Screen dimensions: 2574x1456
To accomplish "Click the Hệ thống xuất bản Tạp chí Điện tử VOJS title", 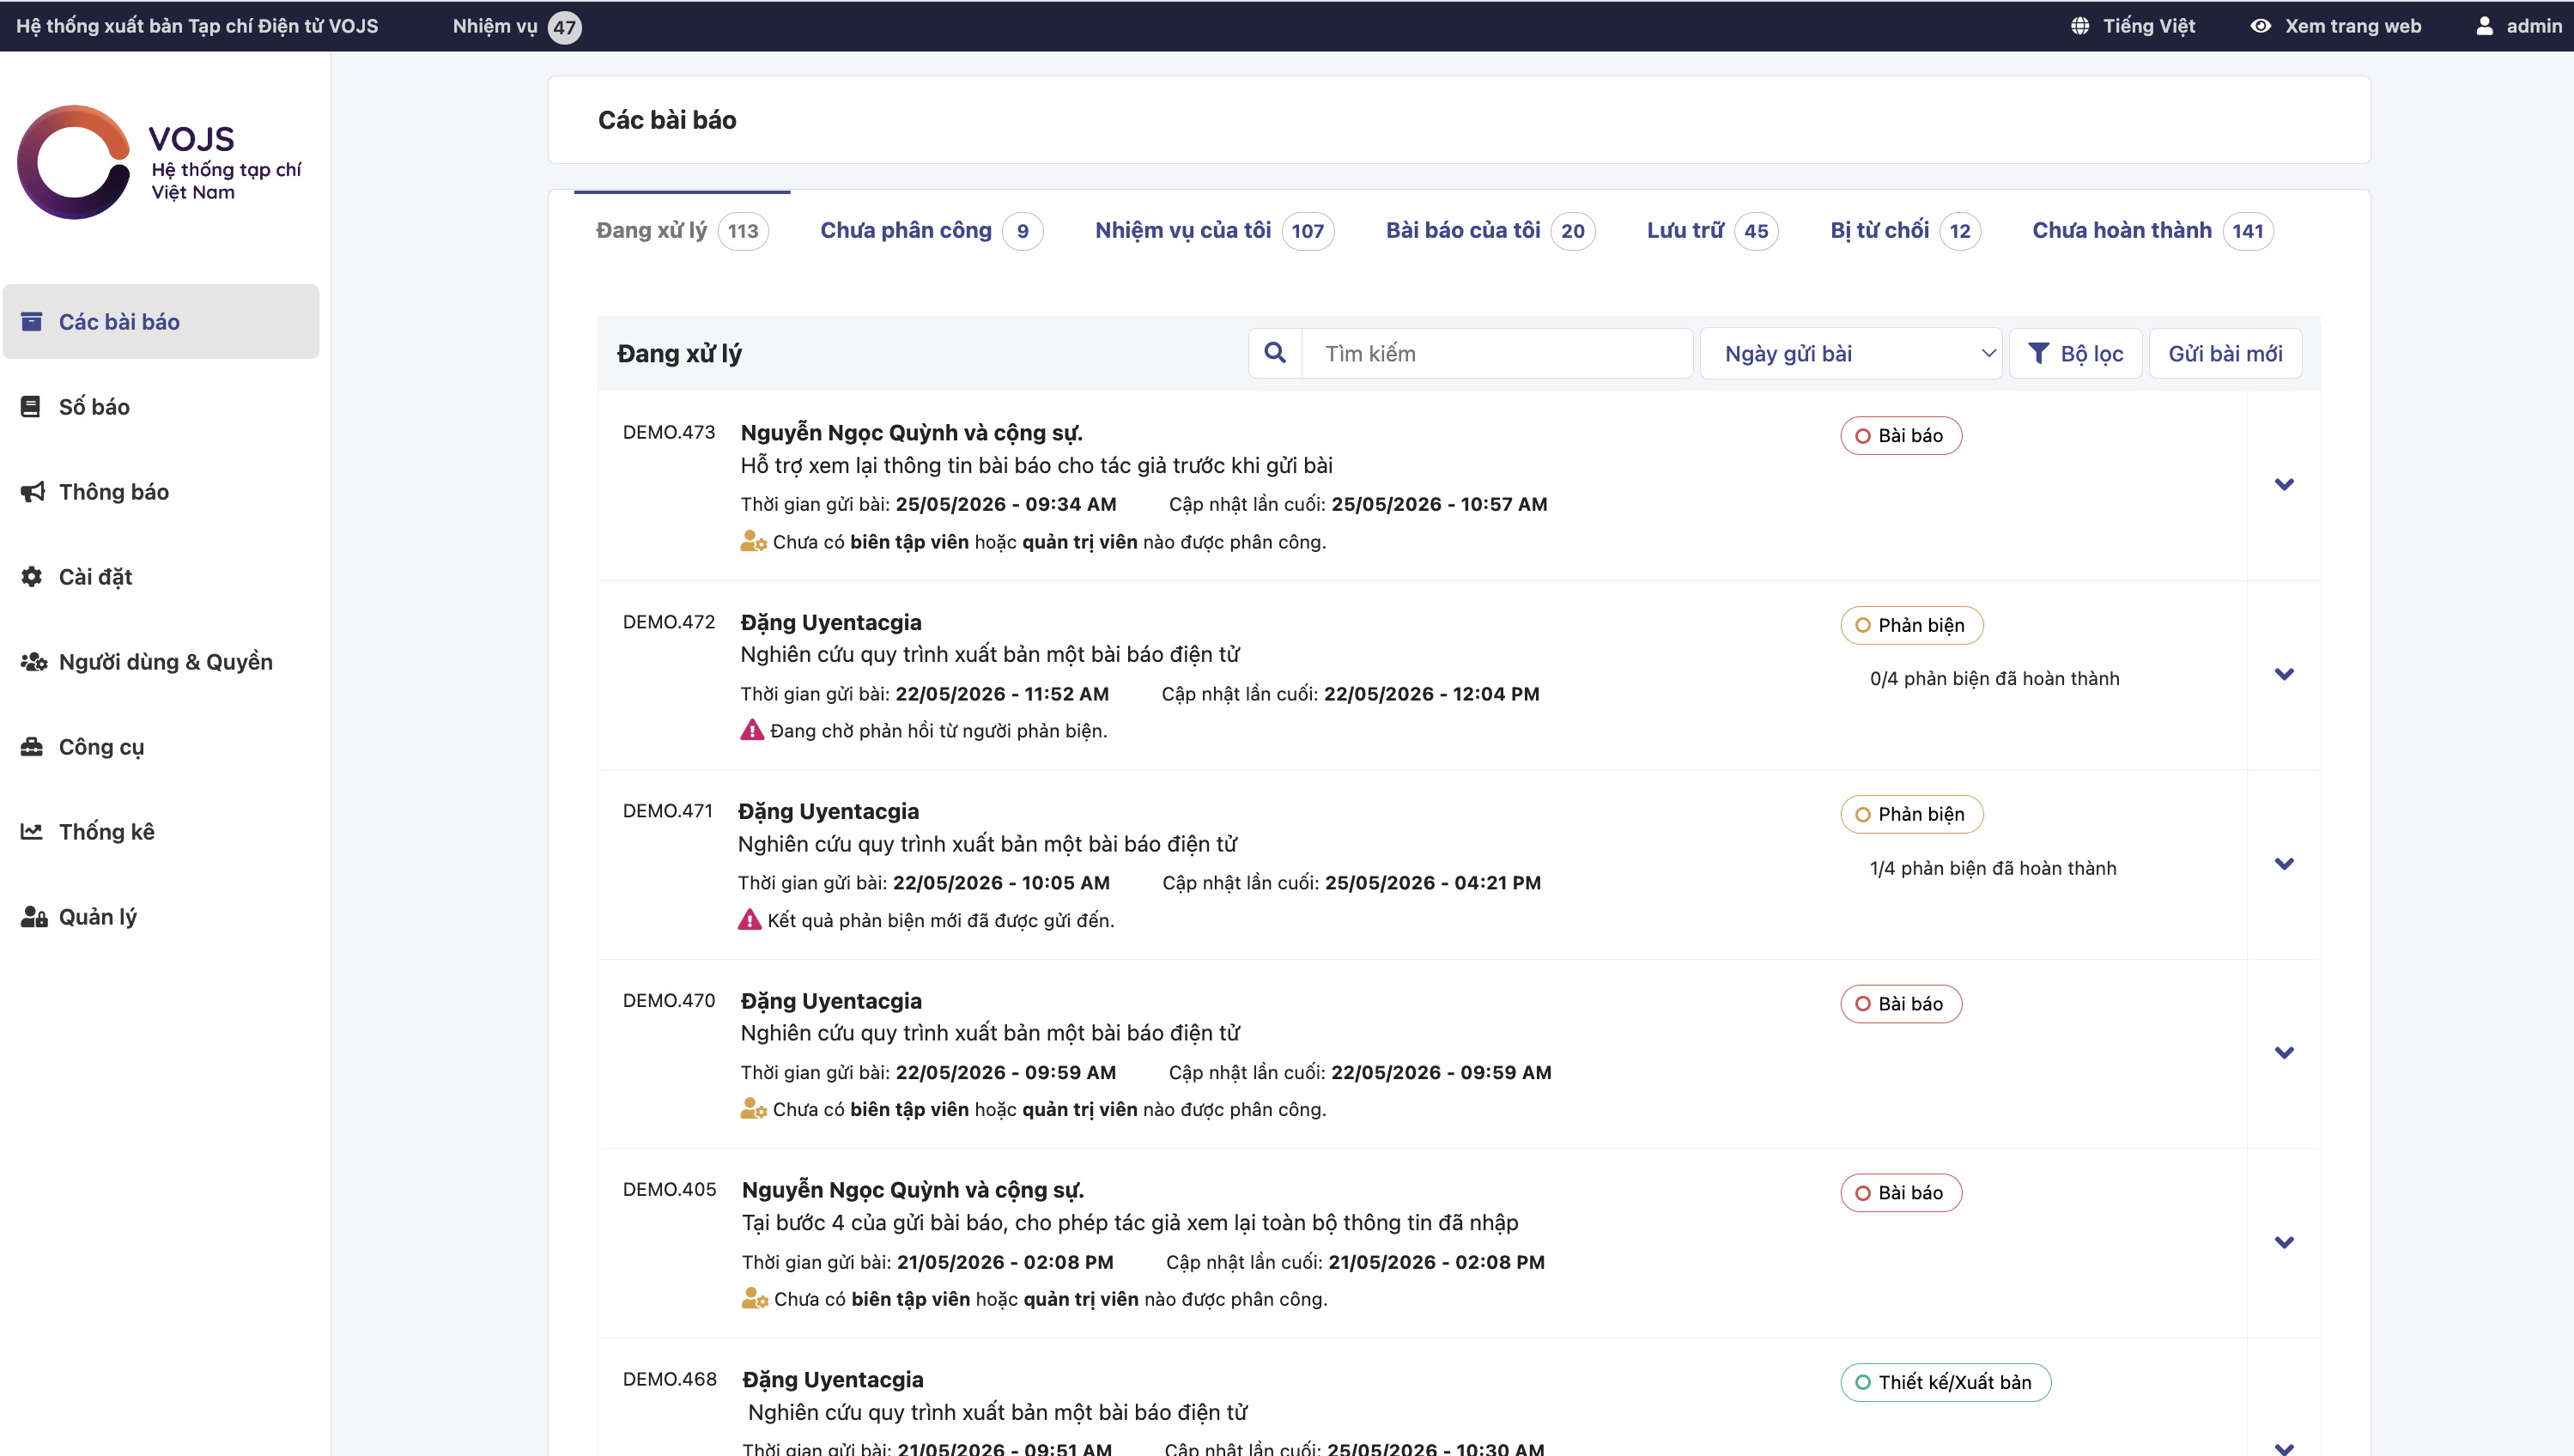I will click(197, 26).
